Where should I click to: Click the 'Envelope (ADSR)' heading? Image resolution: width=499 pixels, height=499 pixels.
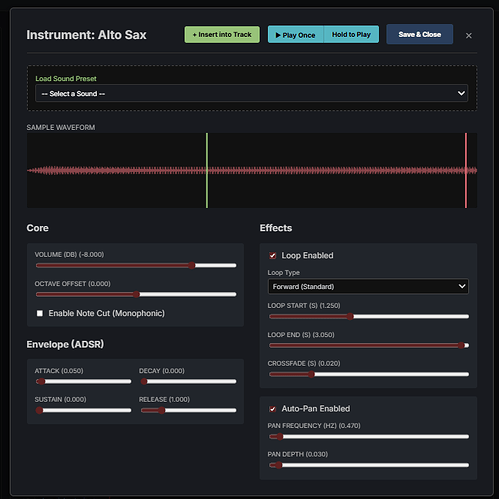(x=65, y=344)
